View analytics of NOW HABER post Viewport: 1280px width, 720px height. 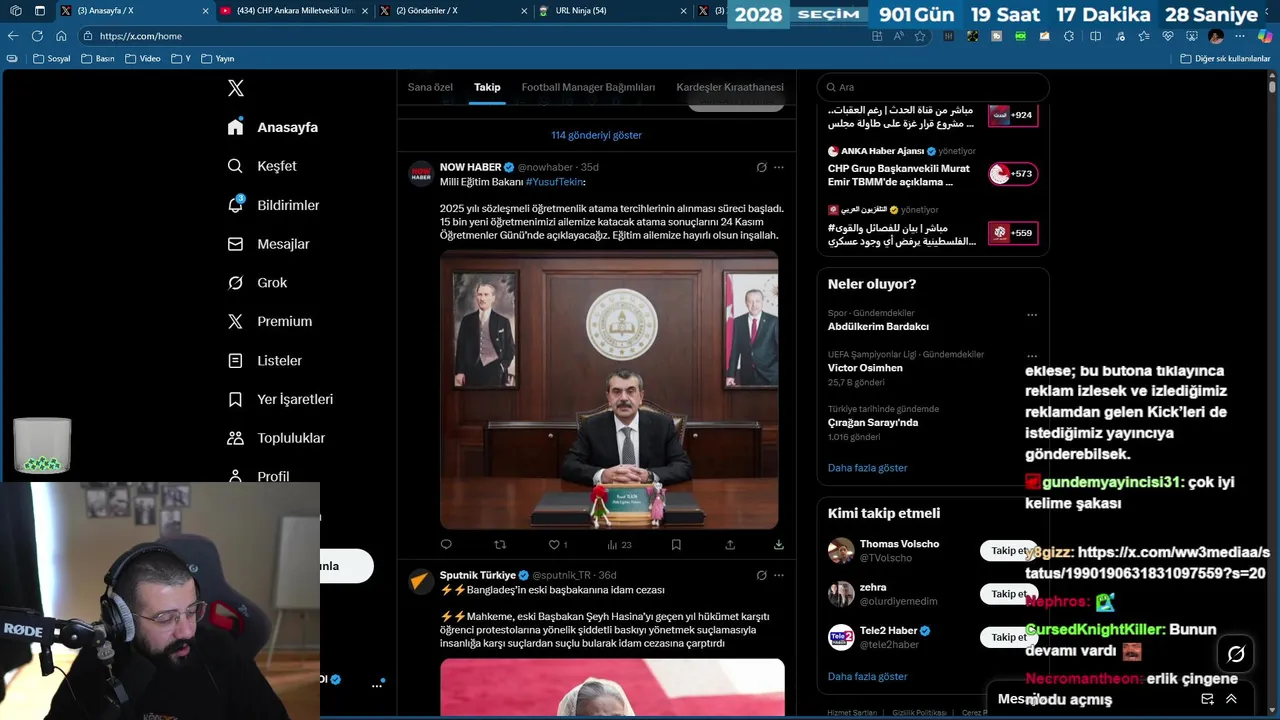[619, 545]
